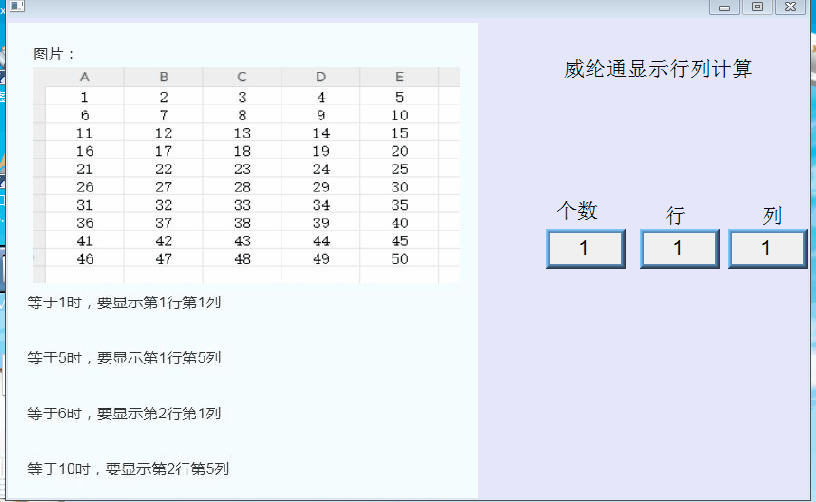This screenshot has height=502, width=816.
Task: Click column header E in table image
Action: click(x=399, y=77)
